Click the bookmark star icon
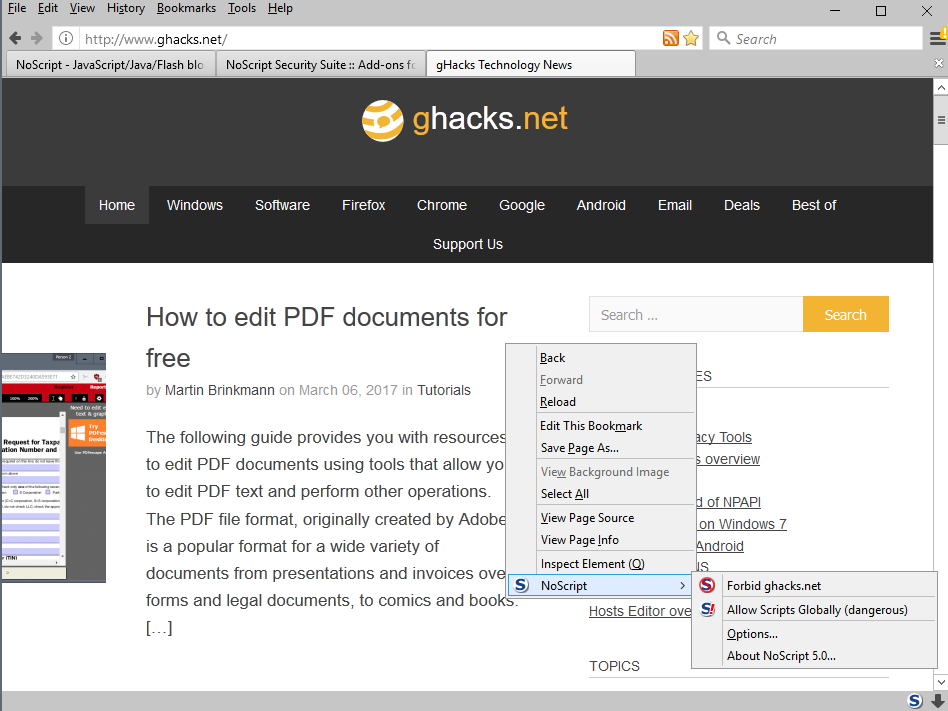 click(x=691, y=39)
